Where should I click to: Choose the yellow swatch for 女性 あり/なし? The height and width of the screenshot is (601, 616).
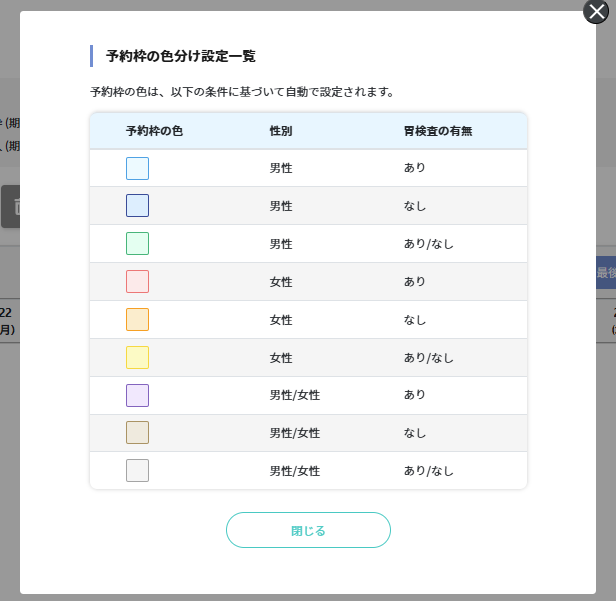[137, 358]
